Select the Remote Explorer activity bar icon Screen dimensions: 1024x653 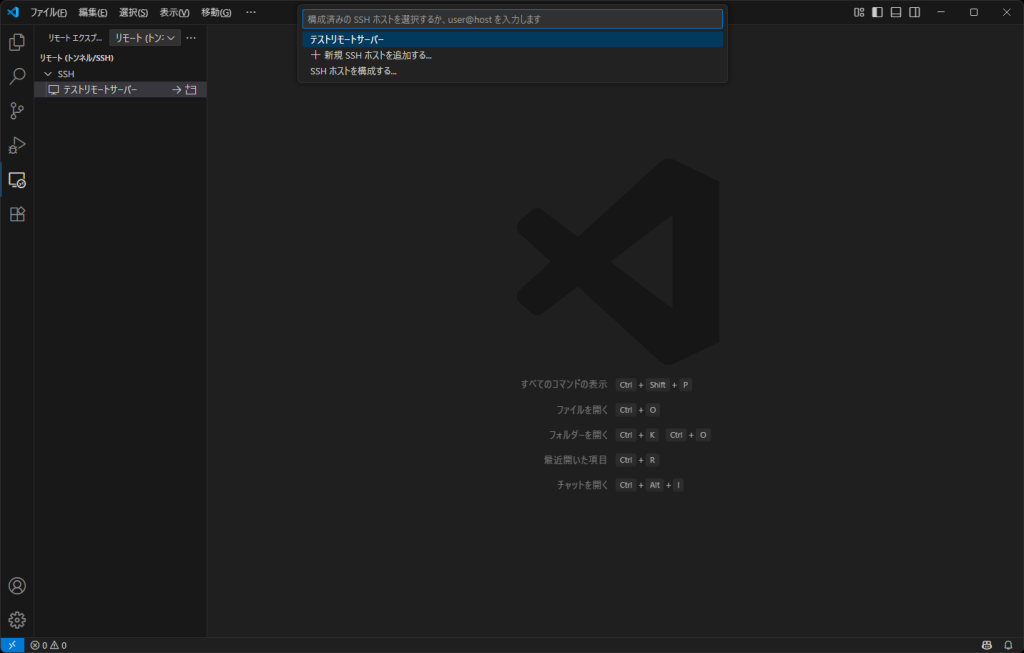point(17,180)
